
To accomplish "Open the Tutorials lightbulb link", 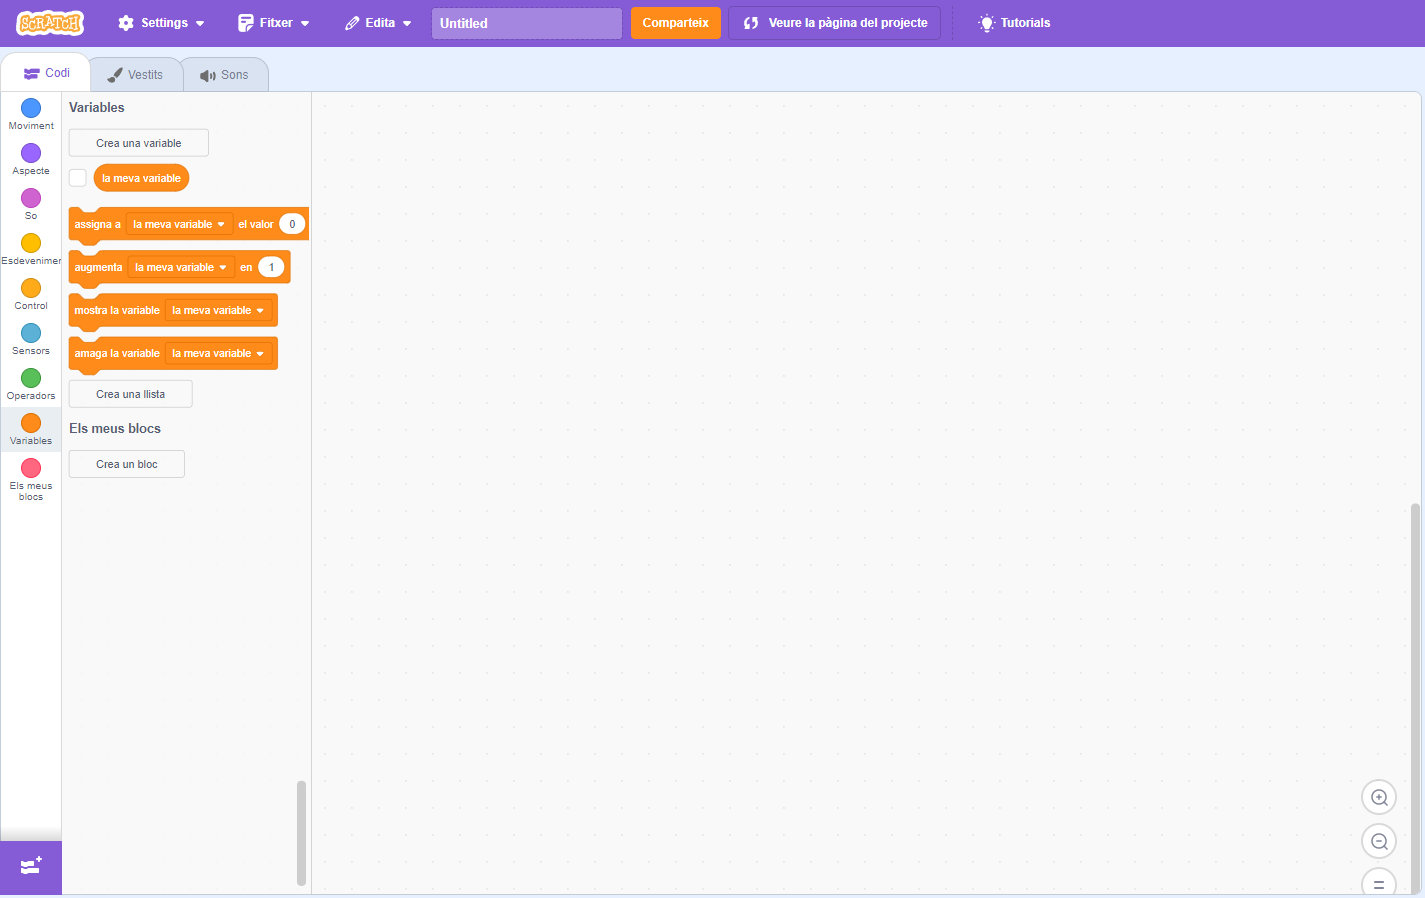I will pos(1014,23).
